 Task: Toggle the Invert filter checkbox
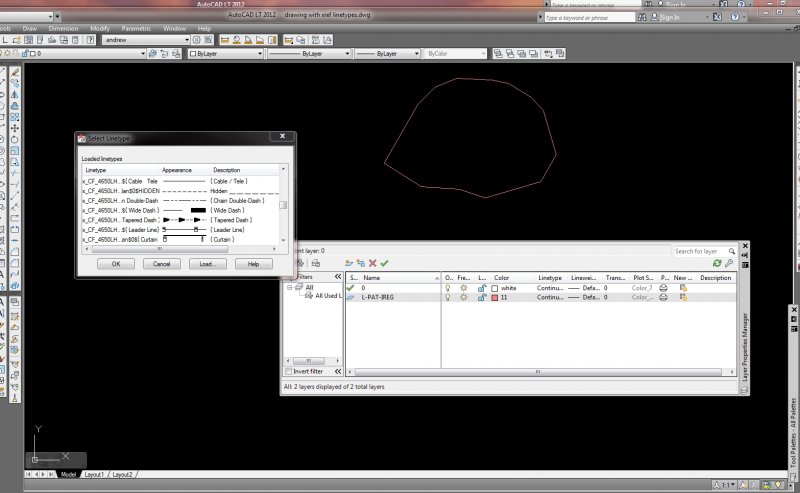(x=289, y=373)
